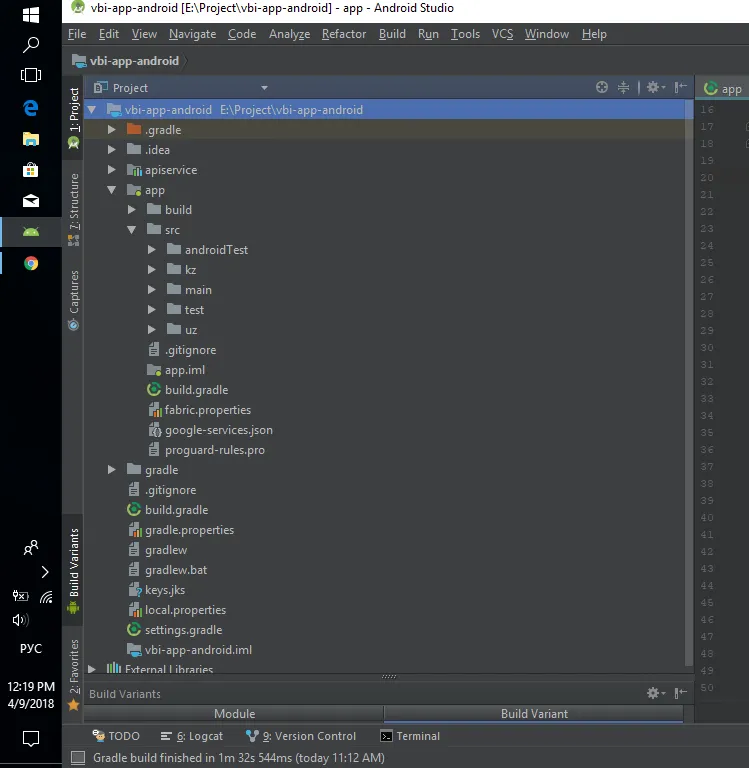Open Windows Task View

pyautogui.click(x=31, y=75)
